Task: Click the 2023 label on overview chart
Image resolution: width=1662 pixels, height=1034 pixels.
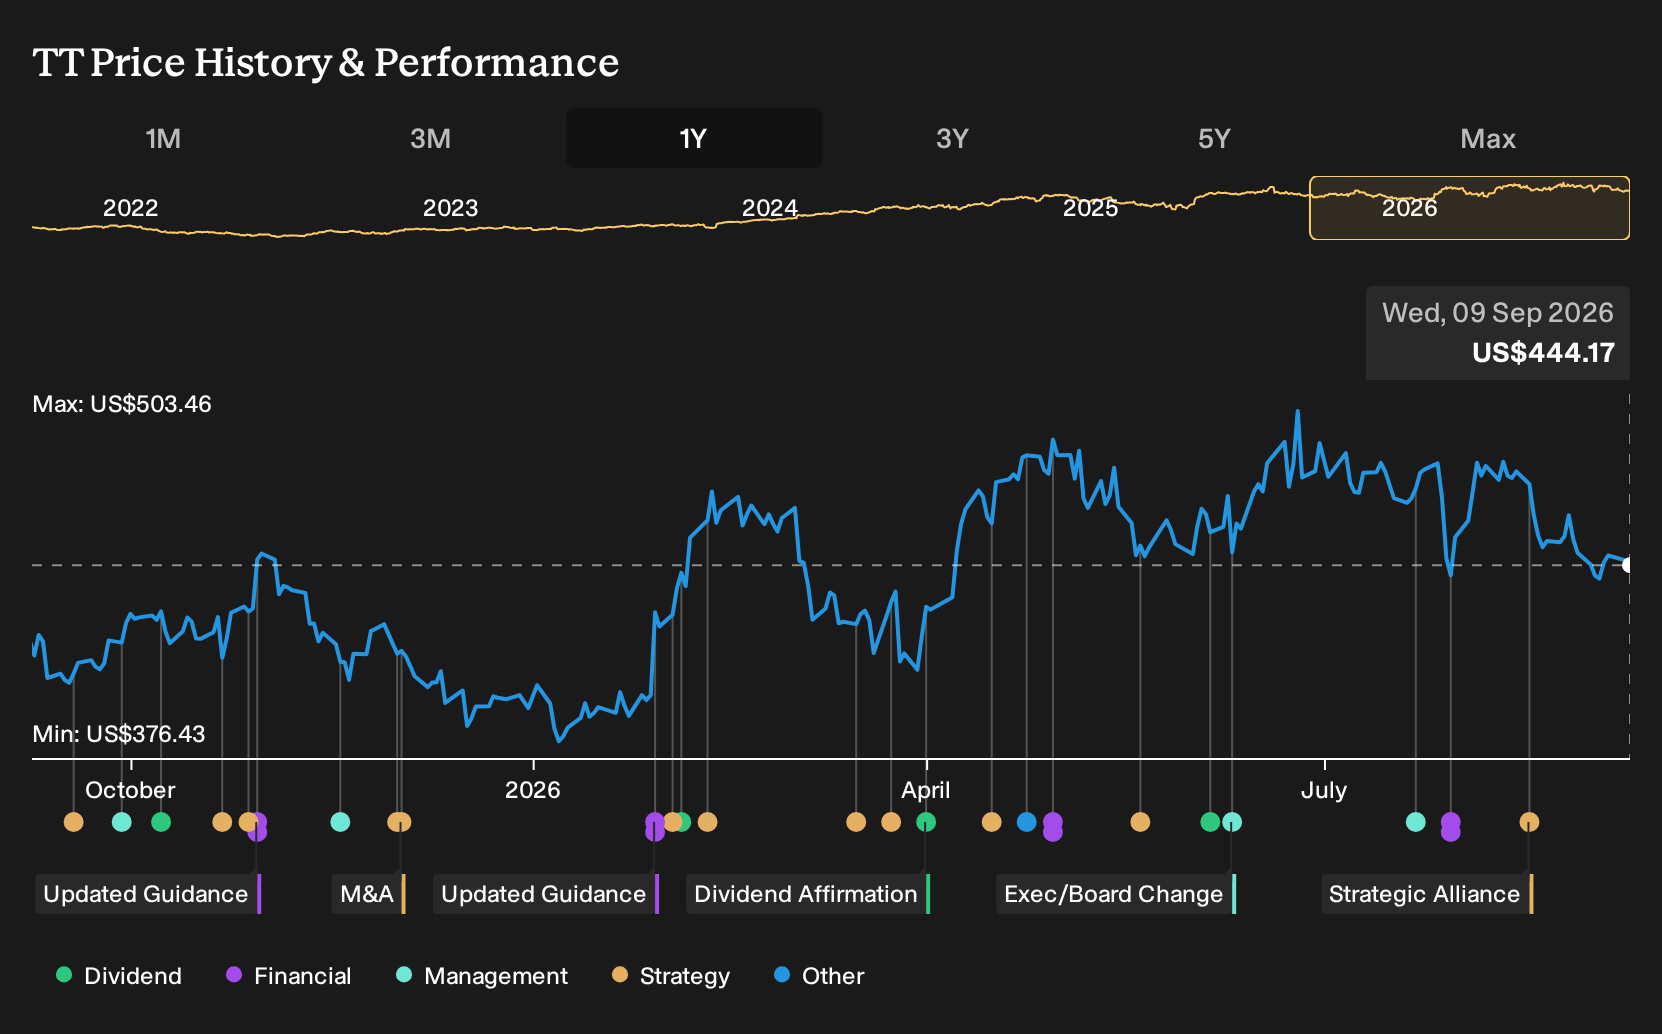Action: [x=450, y=208]
